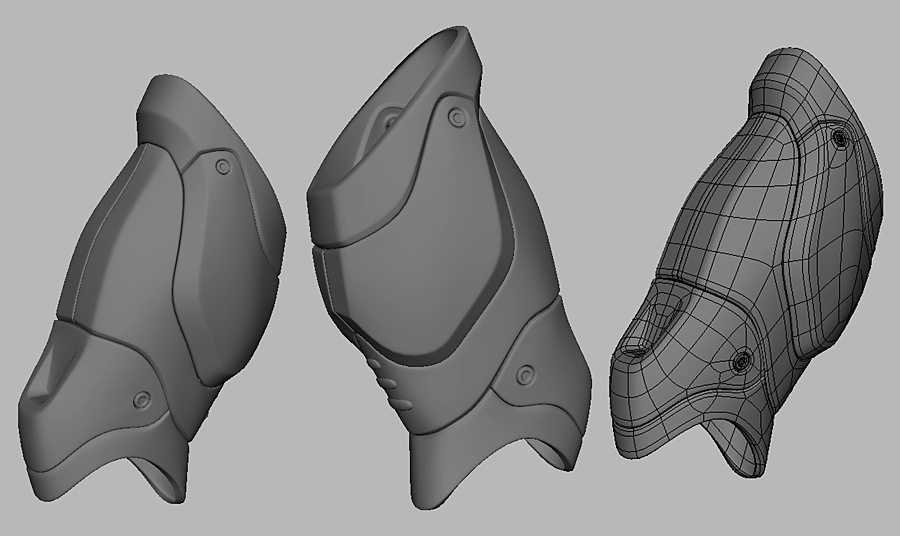Select the recessed top-left rivet on middle model
Image resolution: width=900 pixels, height=536 pixels.
pyautogui.click(x=389, y=121)
